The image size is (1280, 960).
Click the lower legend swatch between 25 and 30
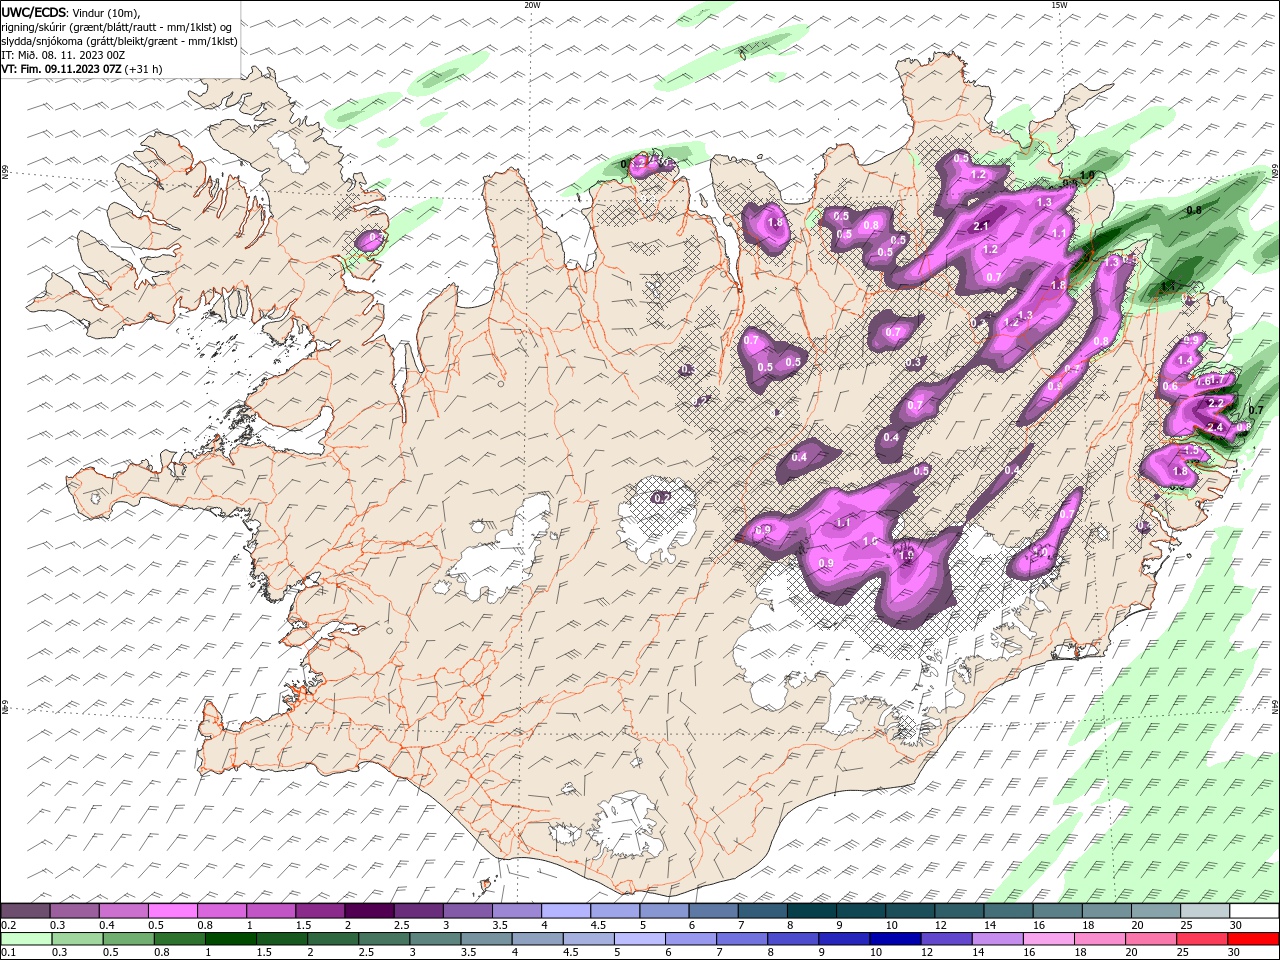pyautogui.click(x=1204, y=939)
